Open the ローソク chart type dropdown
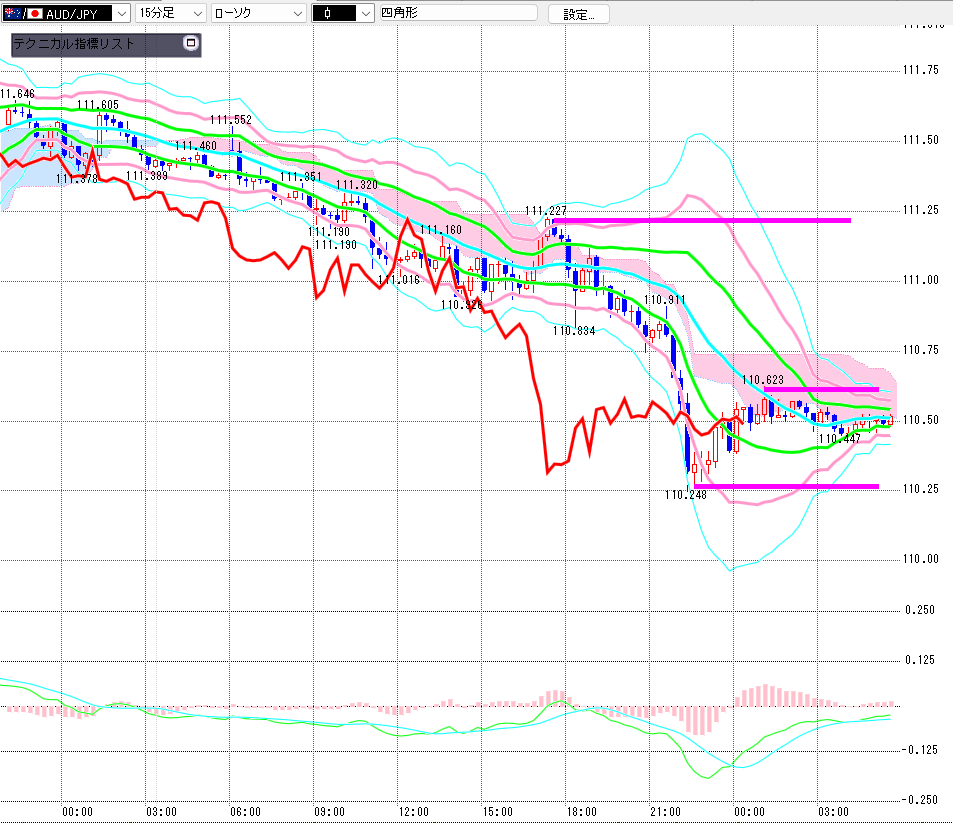953x823 pixels. tap(258, 13)
